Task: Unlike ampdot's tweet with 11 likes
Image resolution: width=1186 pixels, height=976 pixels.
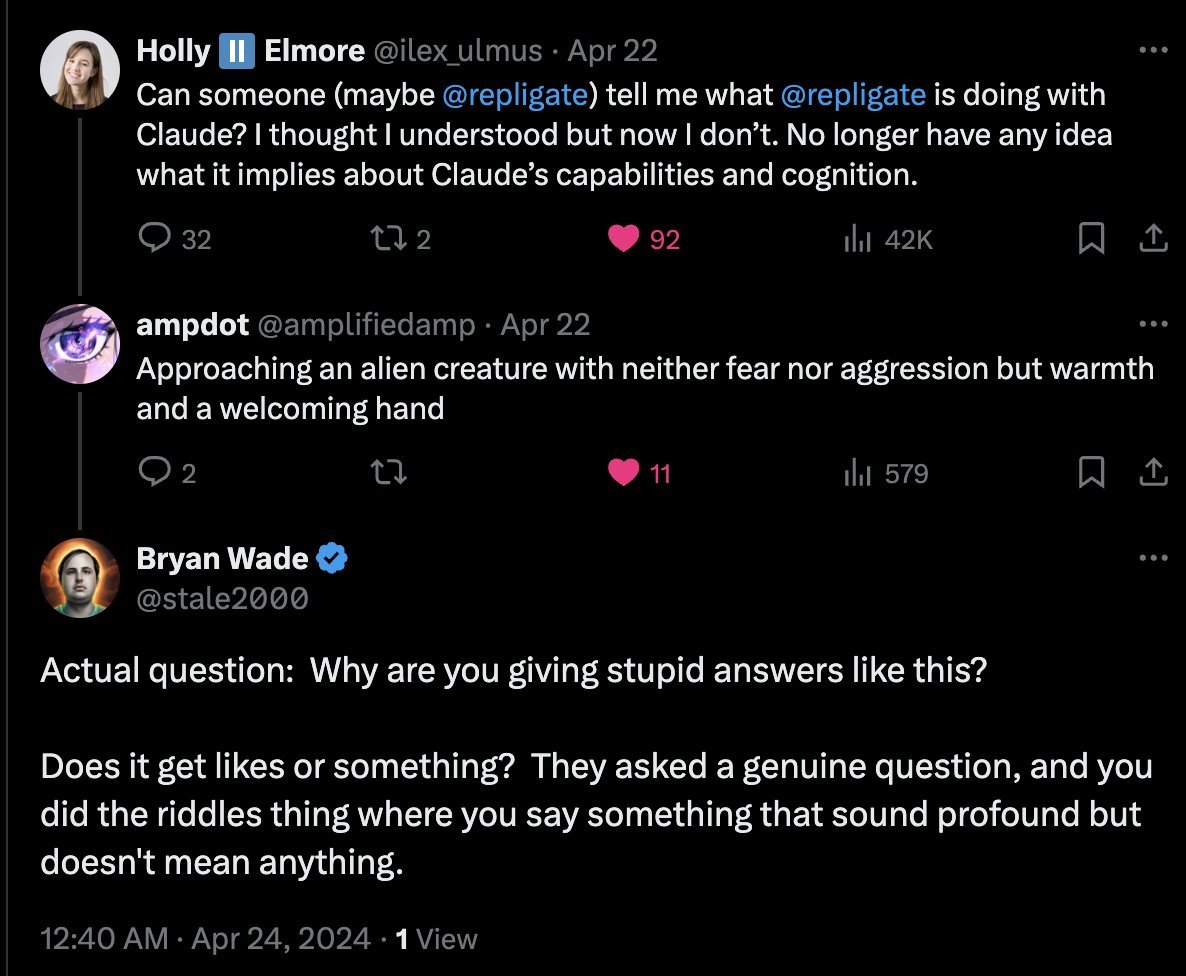Action: [624, 472]
